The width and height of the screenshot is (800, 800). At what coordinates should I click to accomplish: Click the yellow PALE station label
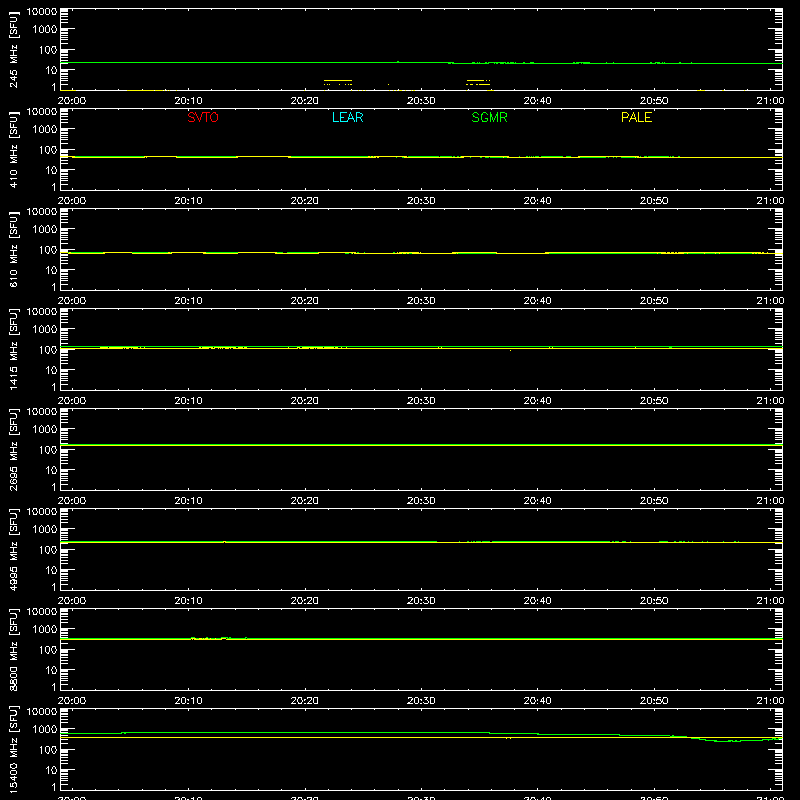(636, 117)
